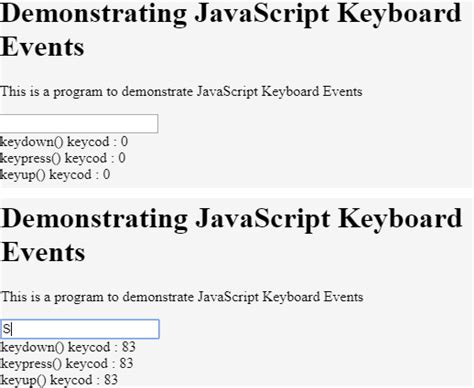This screenshot has width=474, height=388.
Task: Click the lower 'This is a program' paragraph
Action: tap(182, 297)
